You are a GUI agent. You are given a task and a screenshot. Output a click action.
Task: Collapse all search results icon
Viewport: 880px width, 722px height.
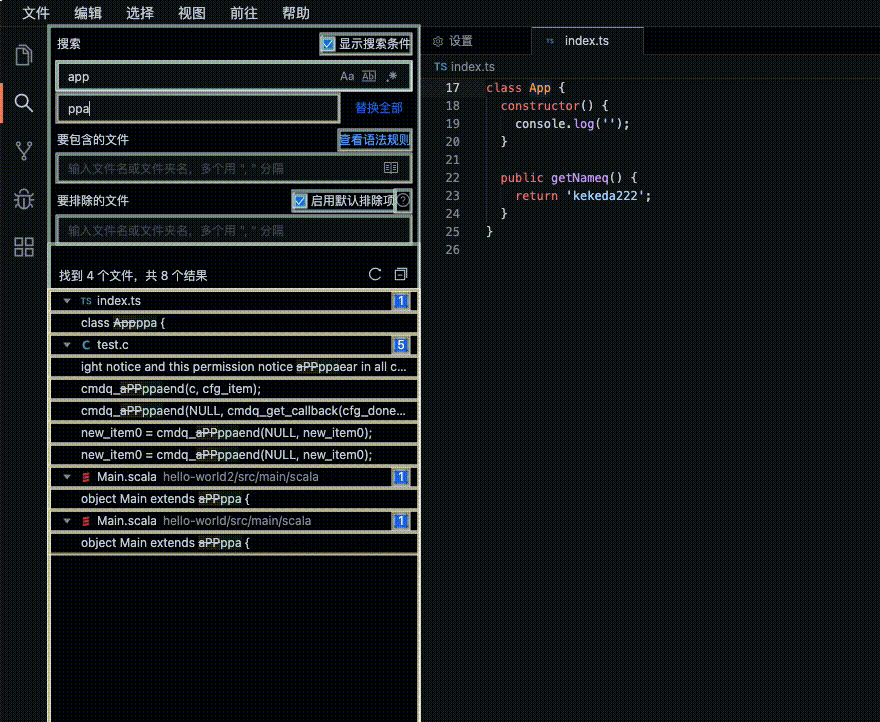[401, 274]
